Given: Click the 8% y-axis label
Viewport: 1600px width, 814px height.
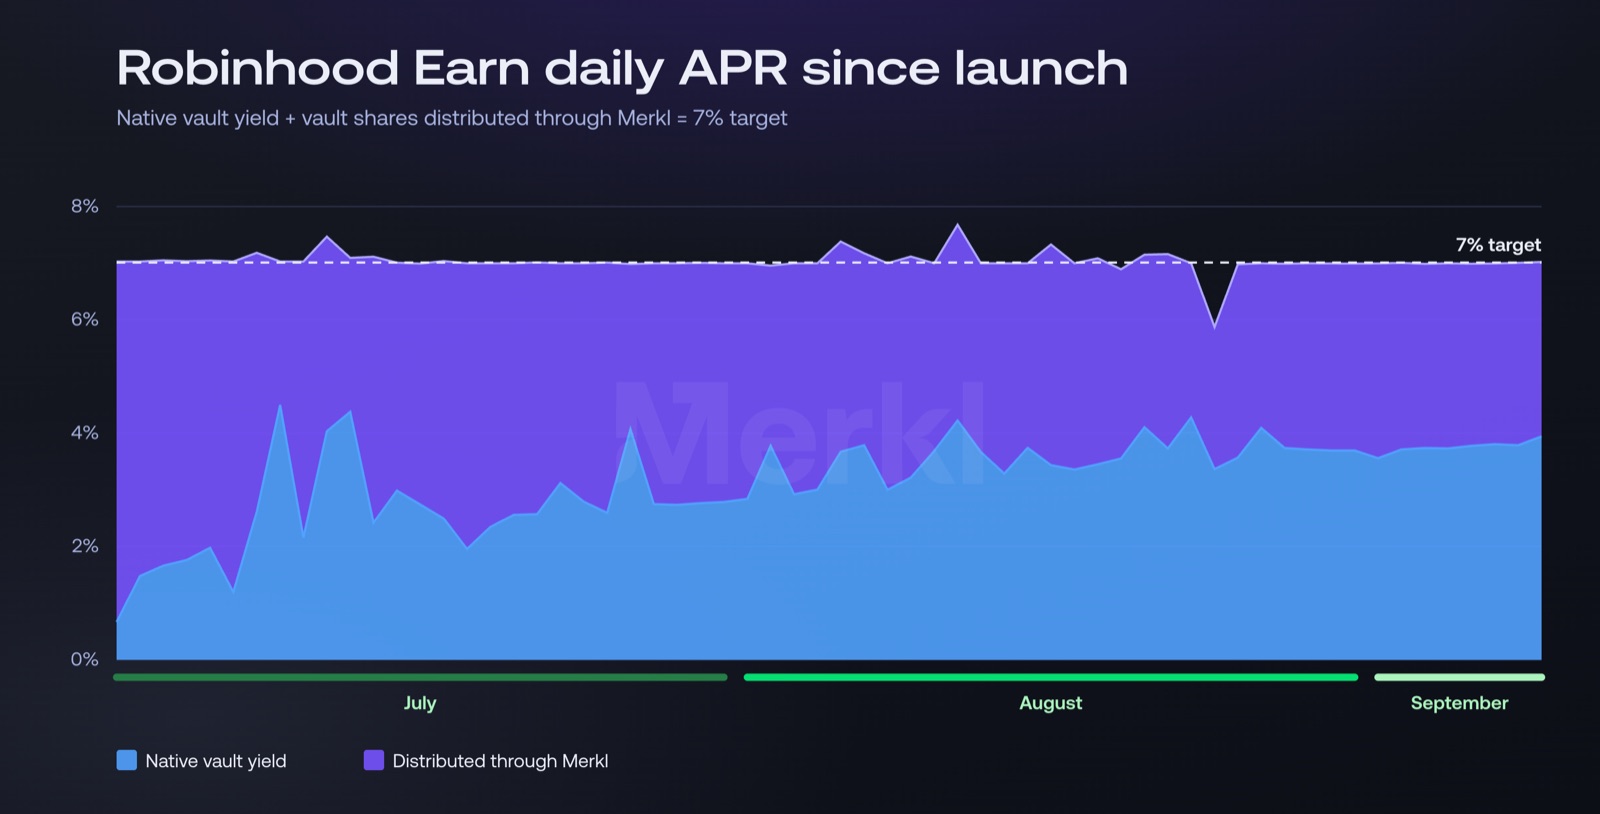Looking at the screenshot, I should pos(85,206).
